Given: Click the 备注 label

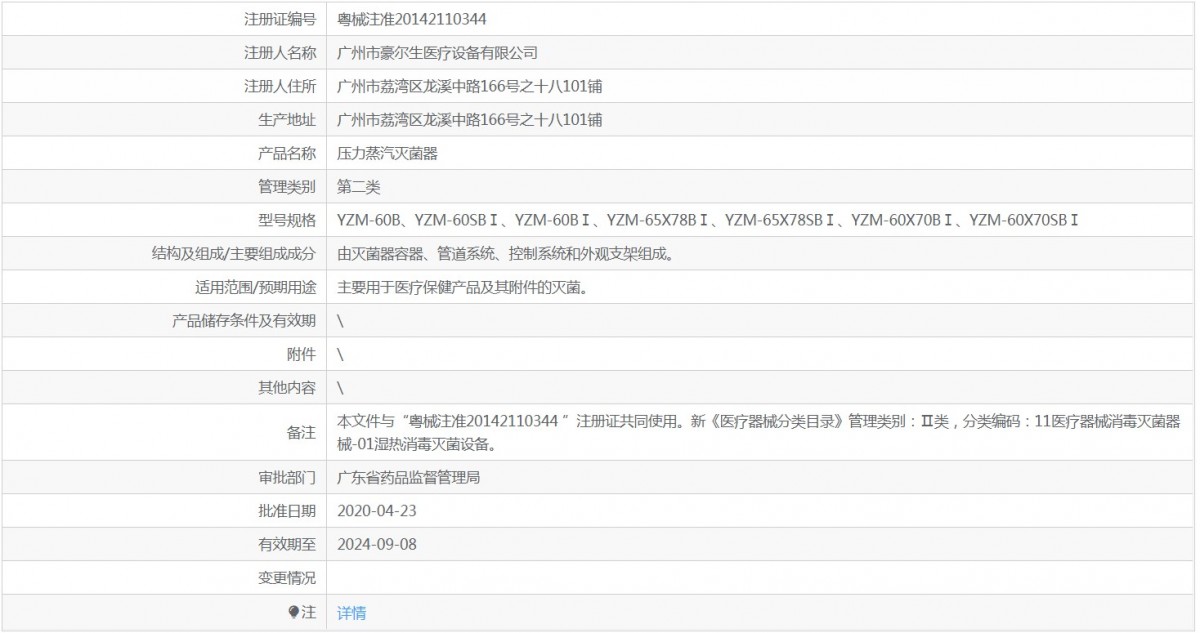Looking at the screenshot, I should tap(301, 432).
